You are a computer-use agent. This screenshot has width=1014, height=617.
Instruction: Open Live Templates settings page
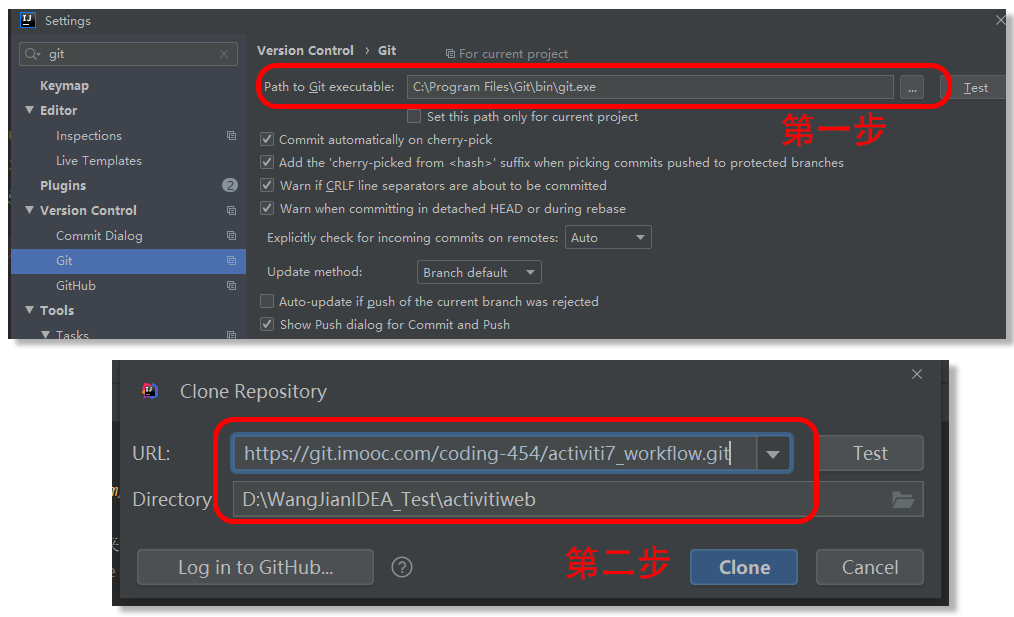tap(98, 160)
